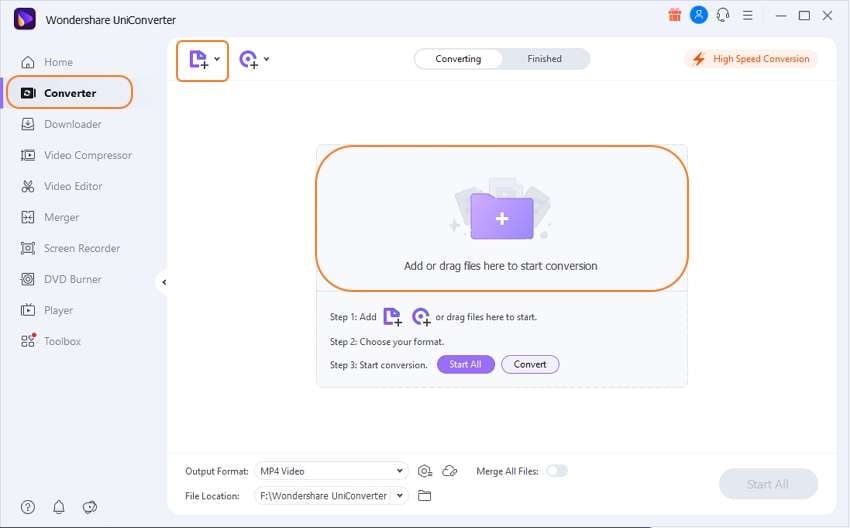Toggle Merge All Files switch
Viewport: 850px width, 528px height.
(557, 471)
